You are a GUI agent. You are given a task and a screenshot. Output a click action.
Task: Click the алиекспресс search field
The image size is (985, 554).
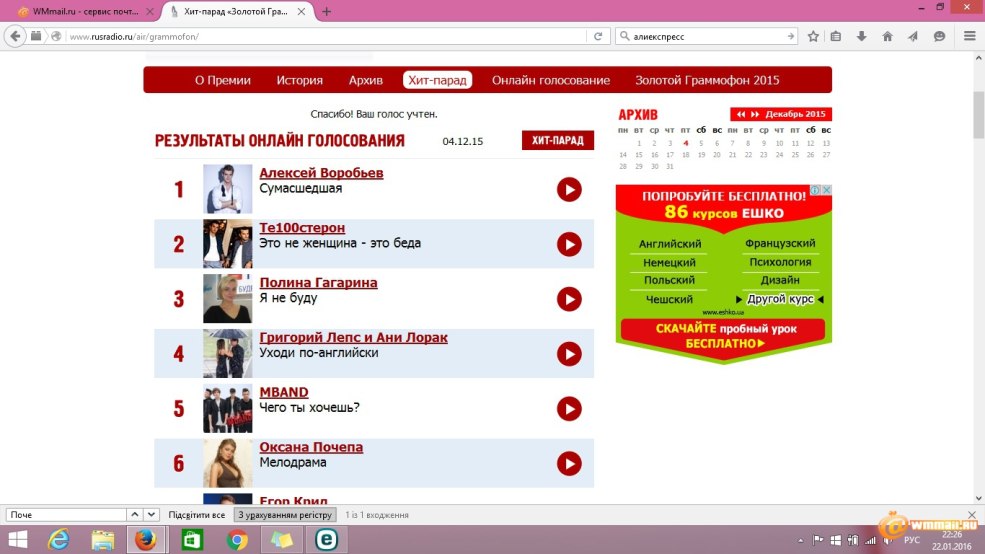tap(707, 36)
